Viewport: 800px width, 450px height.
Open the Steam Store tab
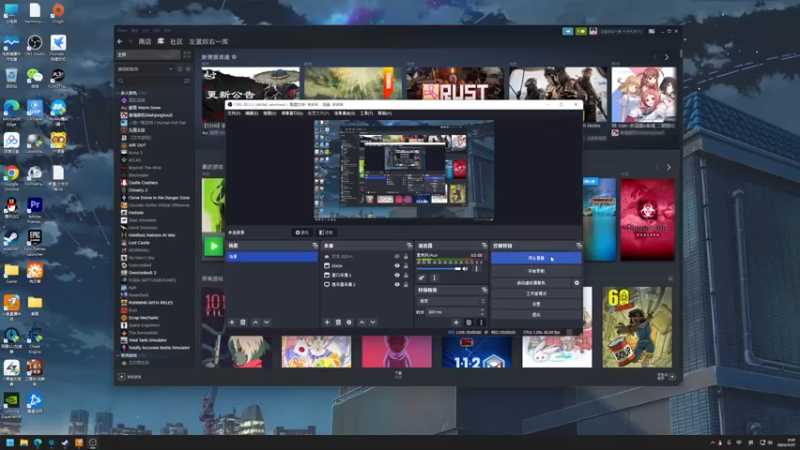click(x=145, y=41)
